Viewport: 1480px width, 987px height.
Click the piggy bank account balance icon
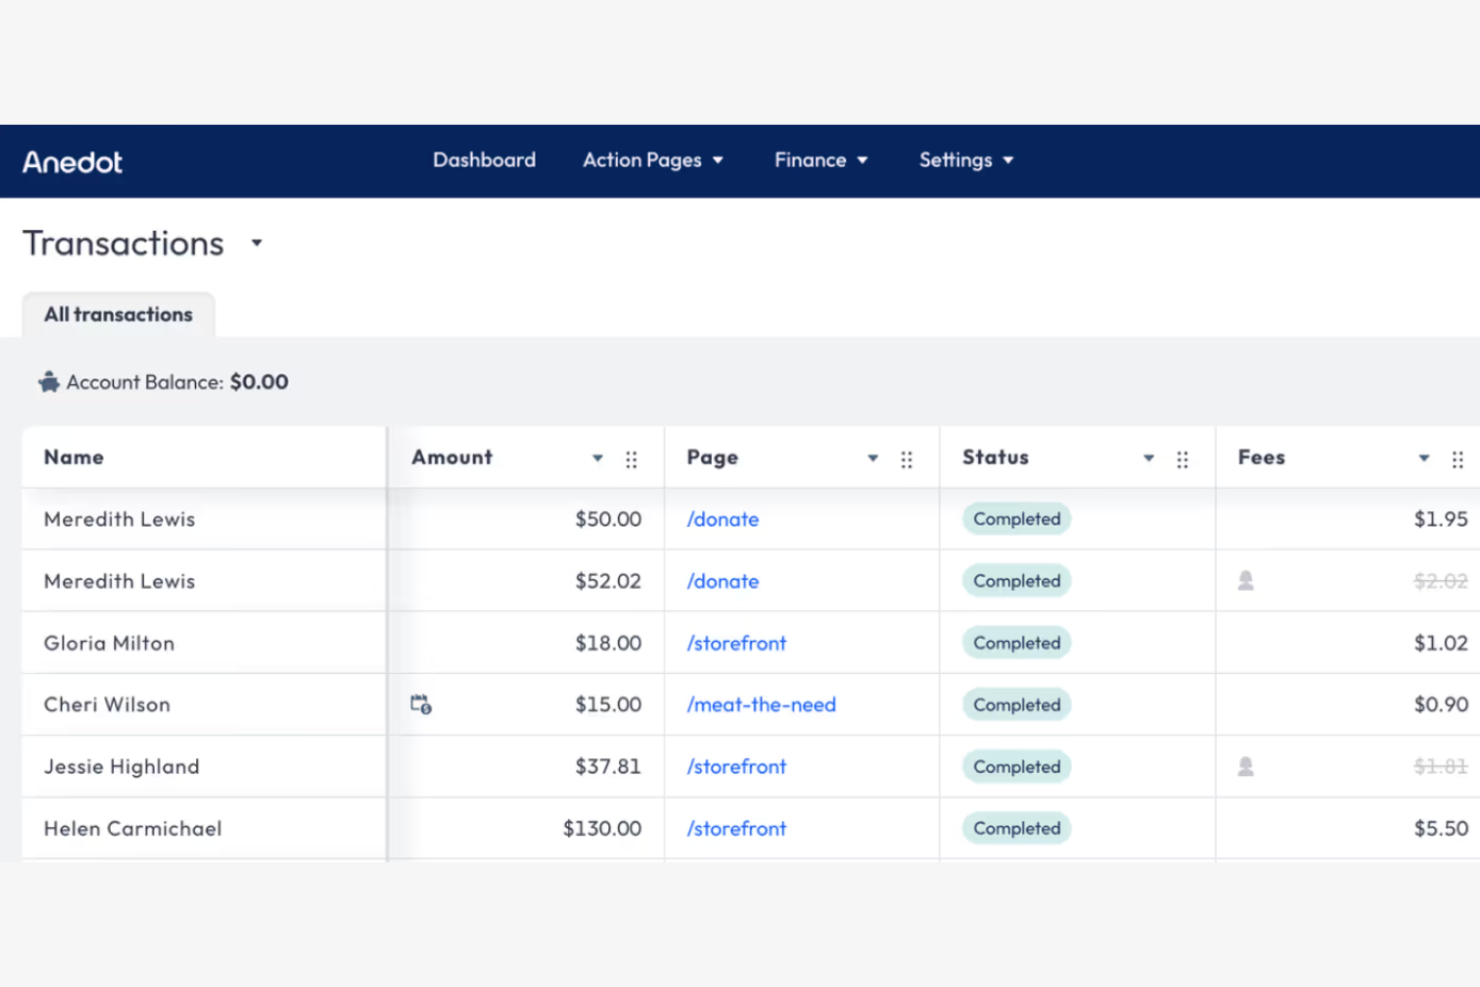47,381
